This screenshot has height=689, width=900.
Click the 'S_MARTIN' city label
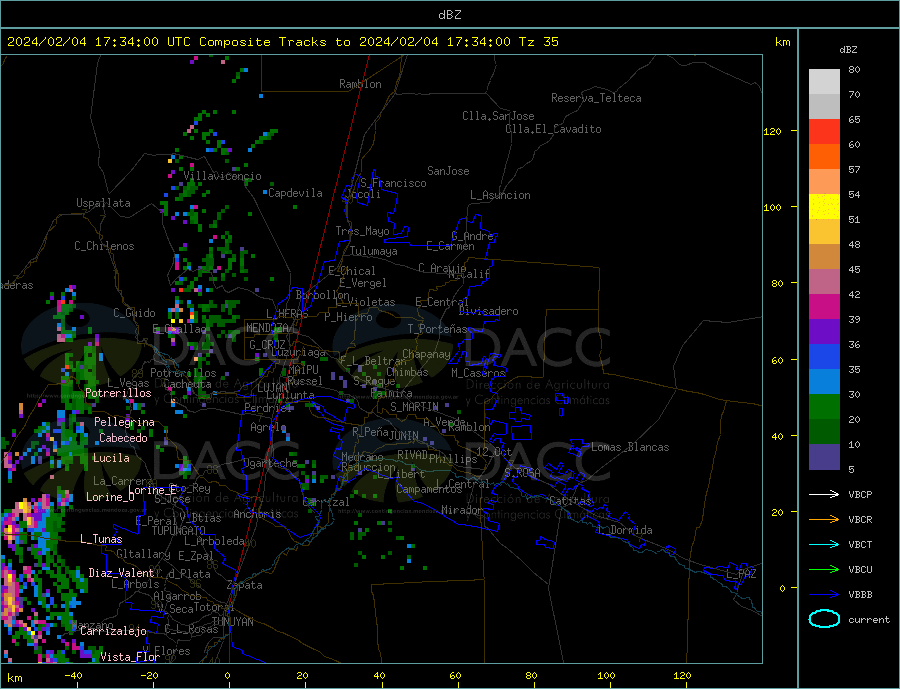click(x=414, y=407)
